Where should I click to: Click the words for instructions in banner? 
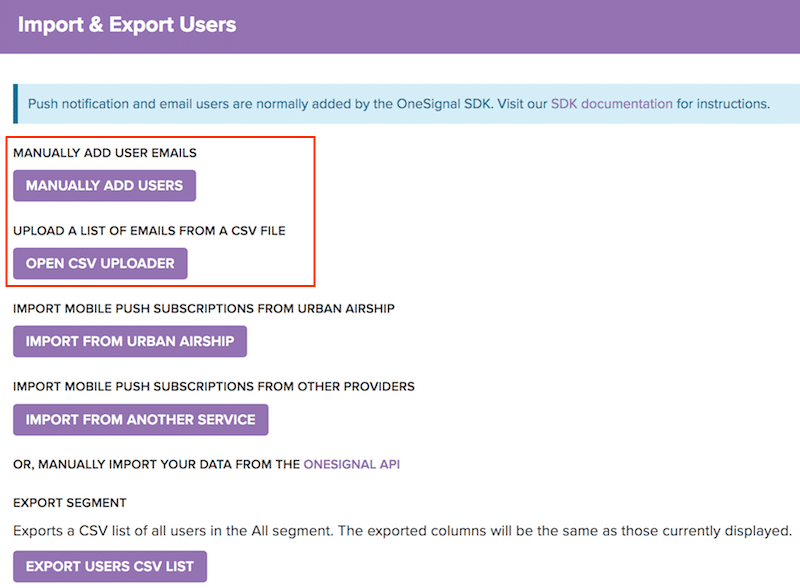tap(723, 104)
